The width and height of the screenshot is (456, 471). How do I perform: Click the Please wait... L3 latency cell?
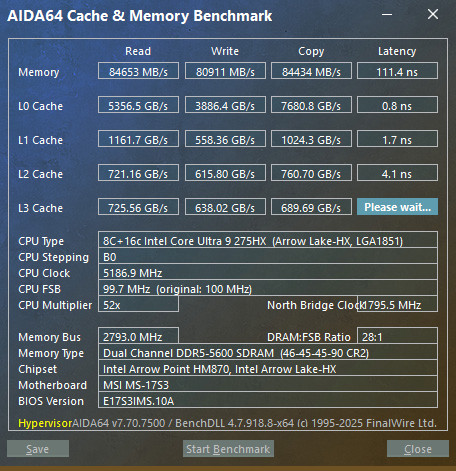(397, 207)
